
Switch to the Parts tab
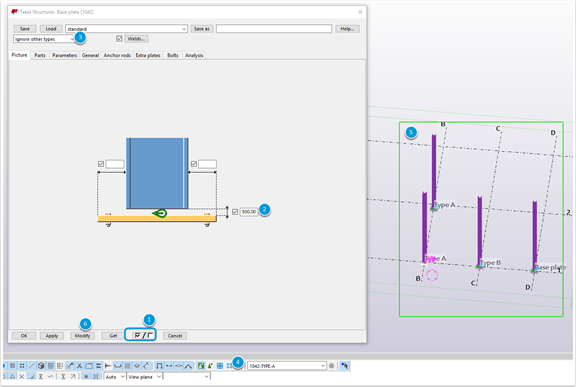[x=40, y=55]
